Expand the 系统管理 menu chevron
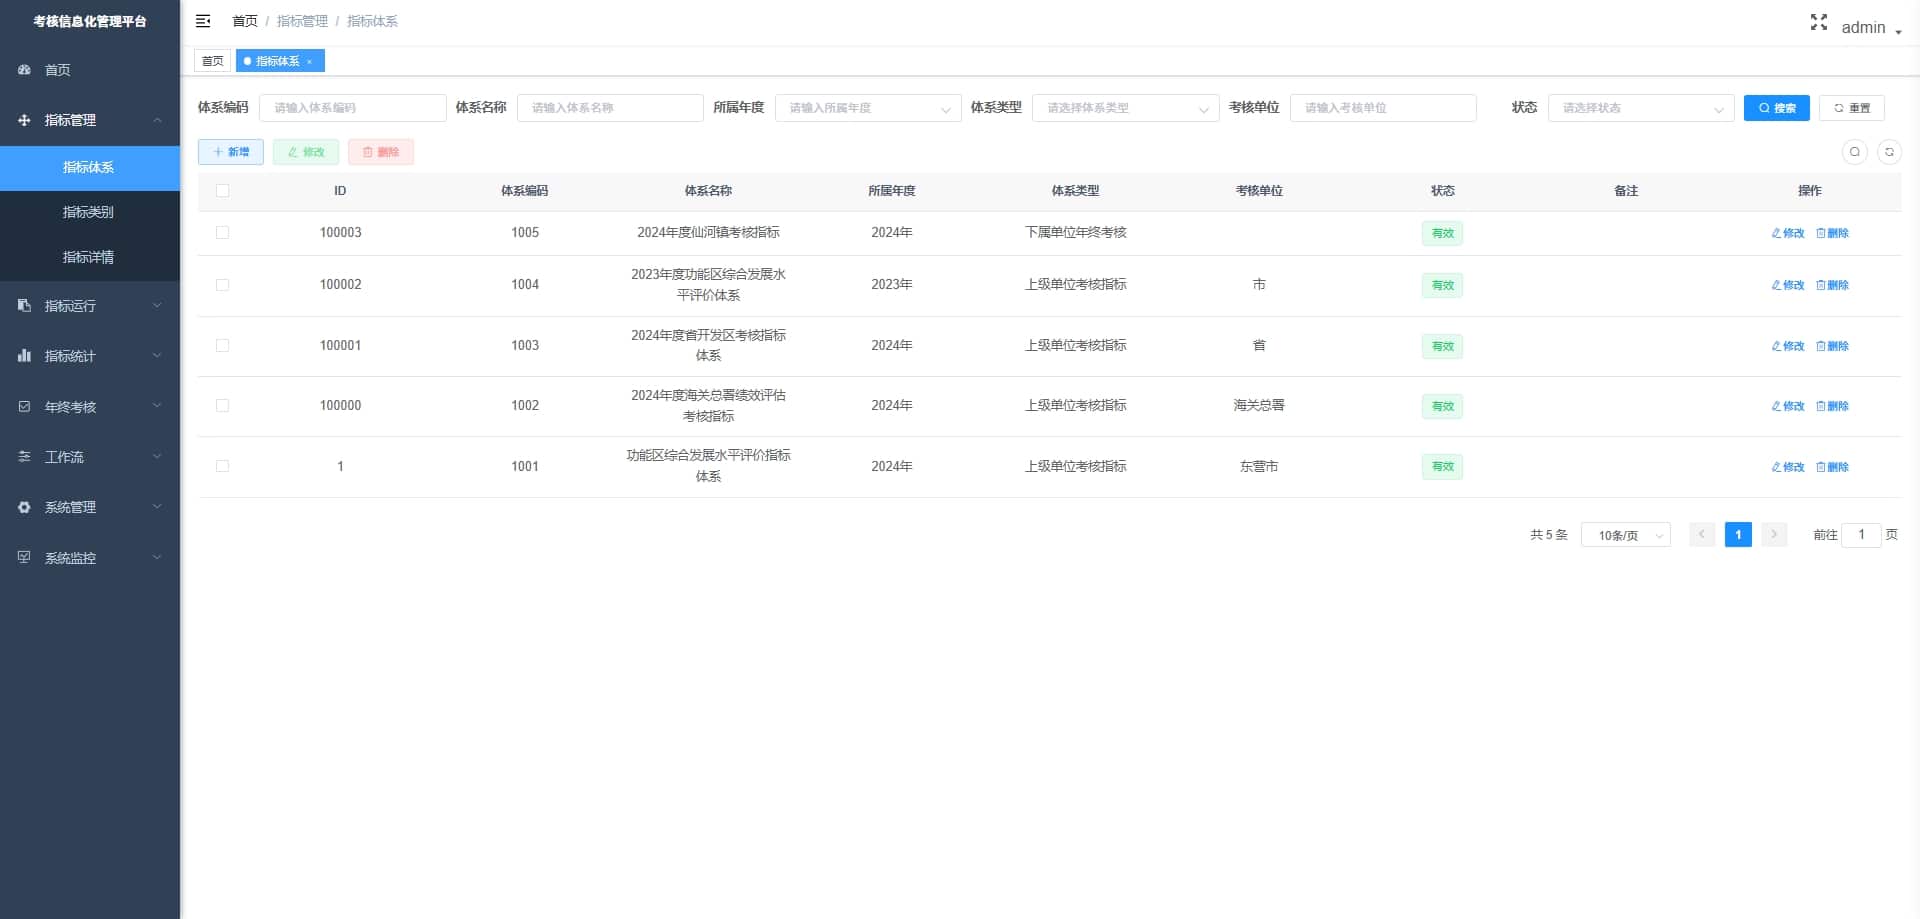 (x=157, y=507)
